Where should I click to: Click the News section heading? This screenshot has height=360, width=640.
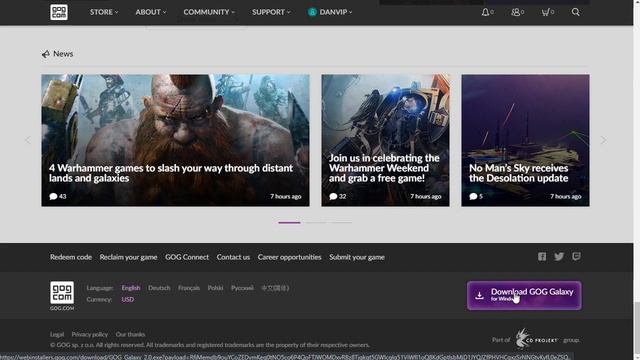pyautogui.click(x=63, y=54)
